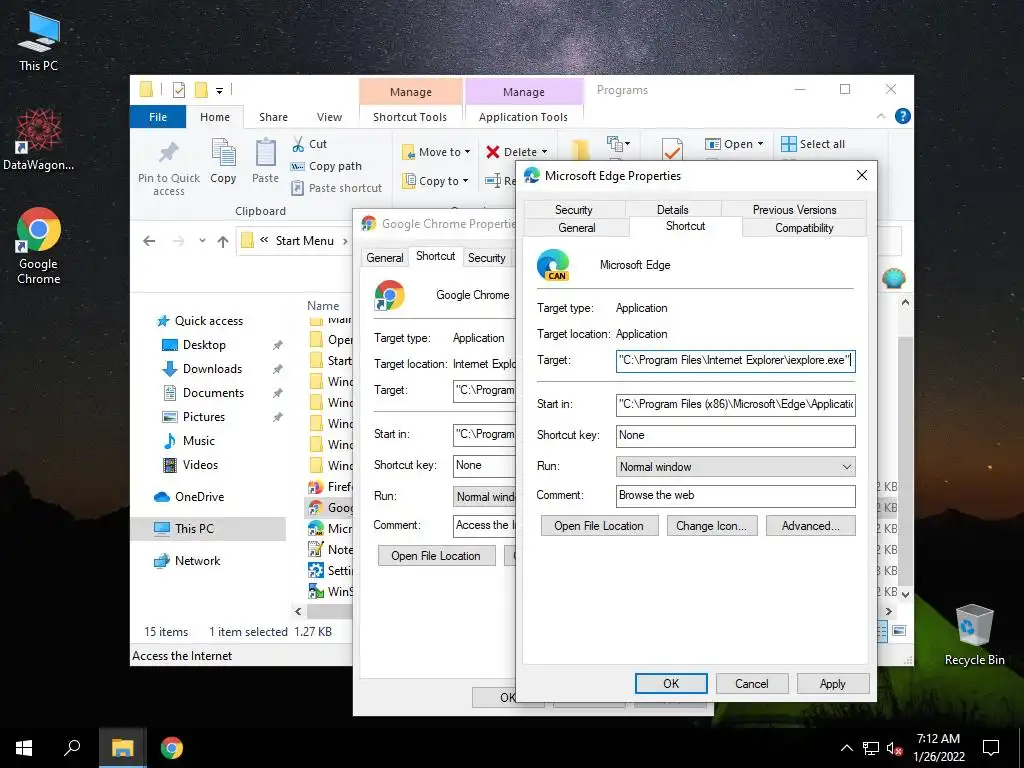Open Details tab in Edge Properties

pos(673,210)
